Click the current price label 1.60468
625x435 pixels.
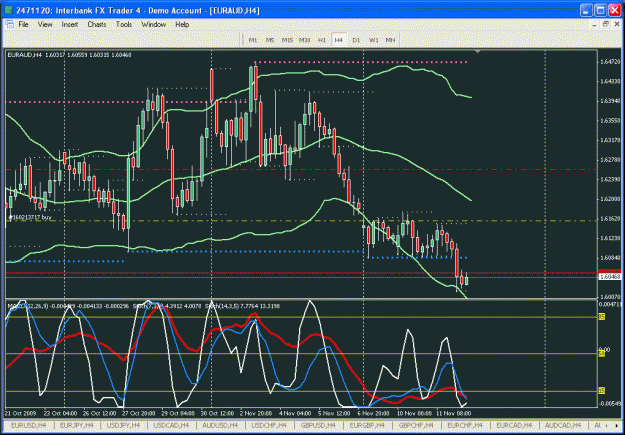(x=609, y=277)
